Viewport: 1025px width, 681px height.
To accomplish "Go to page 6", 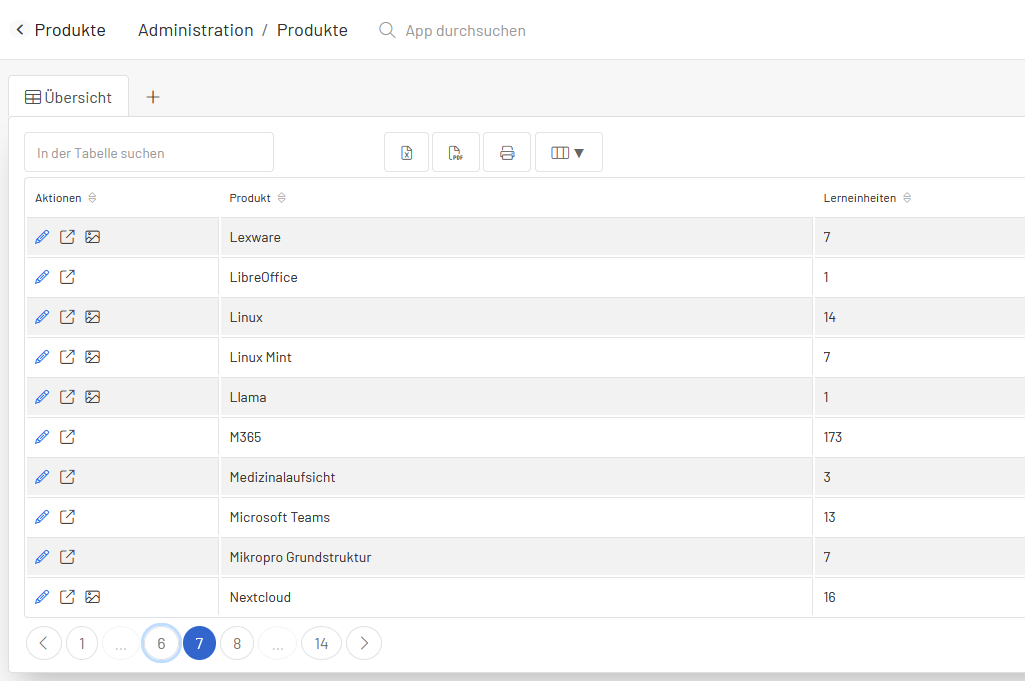I will coord(161,643).
